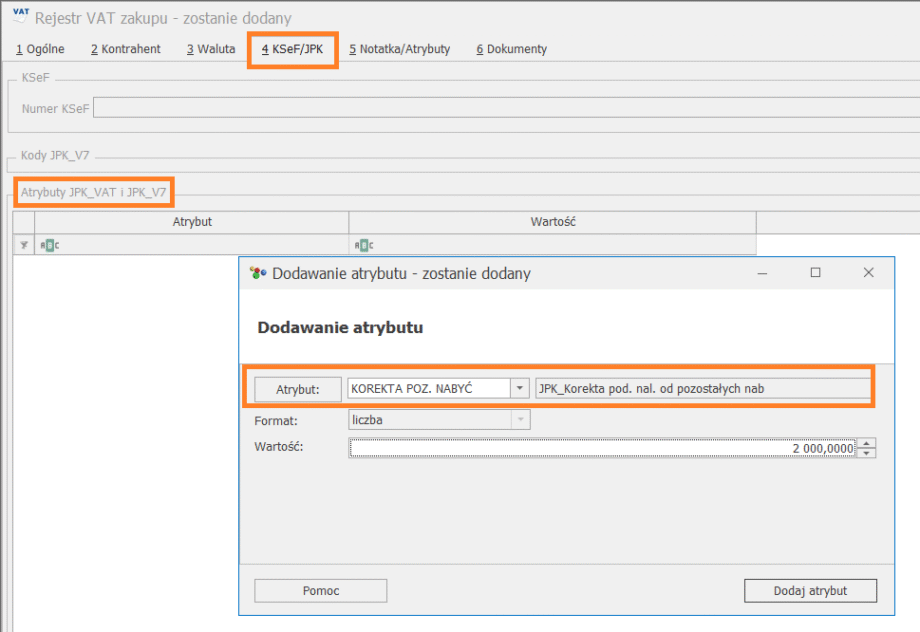
Task: Go to the Notatka/Atrybuty tab
Action: (399, 49)
